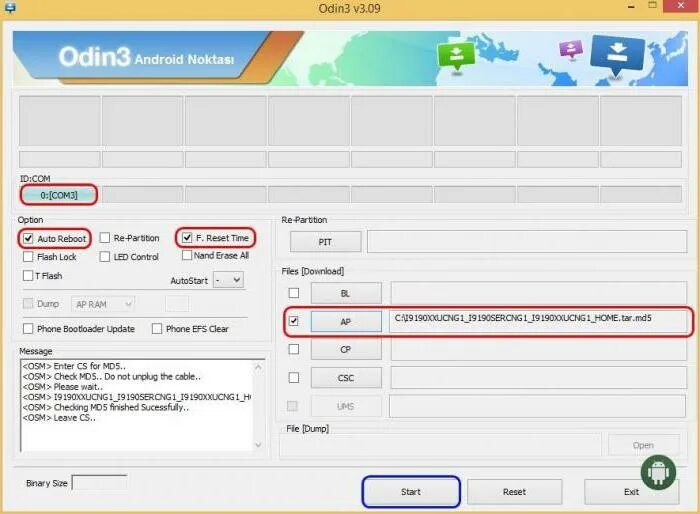Click the Binary Size field

pos(100,483)
